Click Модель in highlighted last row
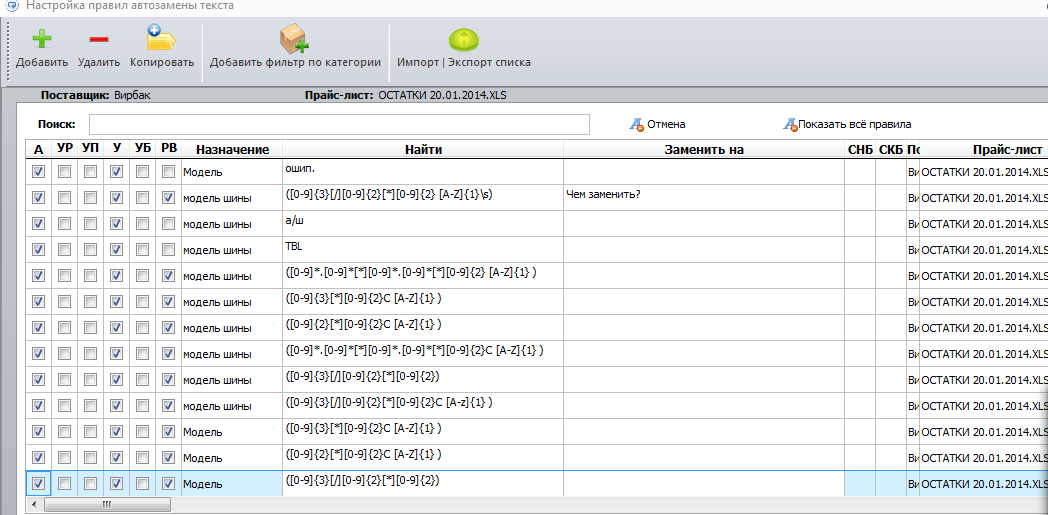The image size is (1048, 515). click(232, 483)
